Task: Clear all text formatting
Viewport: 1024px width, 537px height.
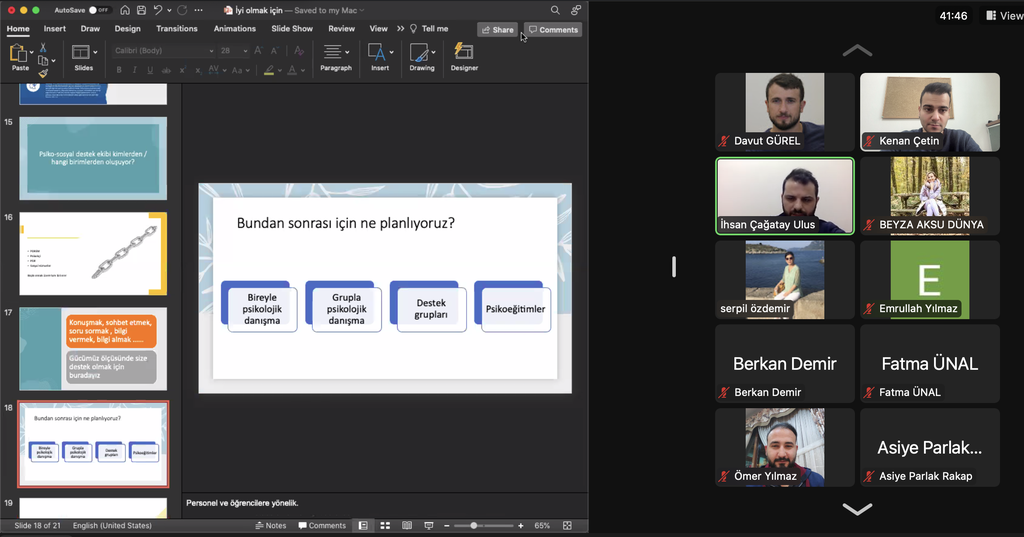Action: coord(298,50)
